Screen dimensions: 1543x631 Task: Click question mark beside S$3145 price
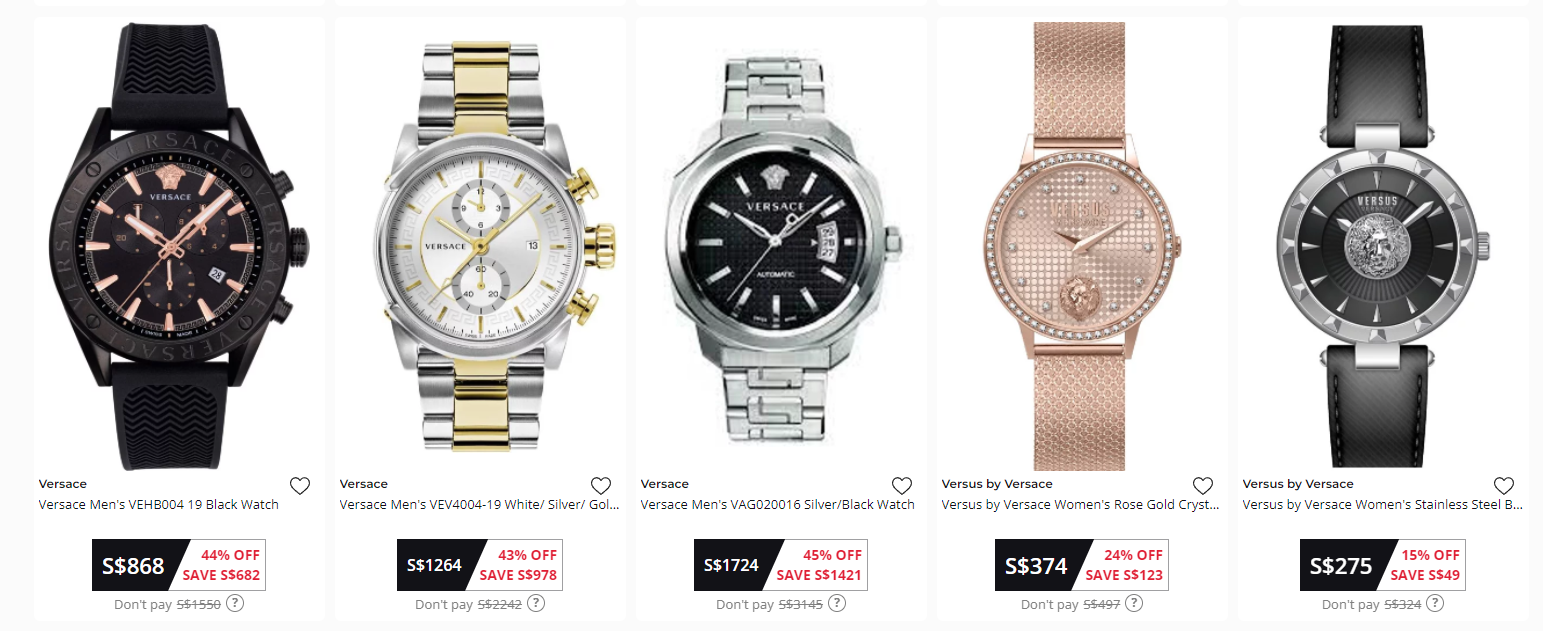tap(837, 603)
